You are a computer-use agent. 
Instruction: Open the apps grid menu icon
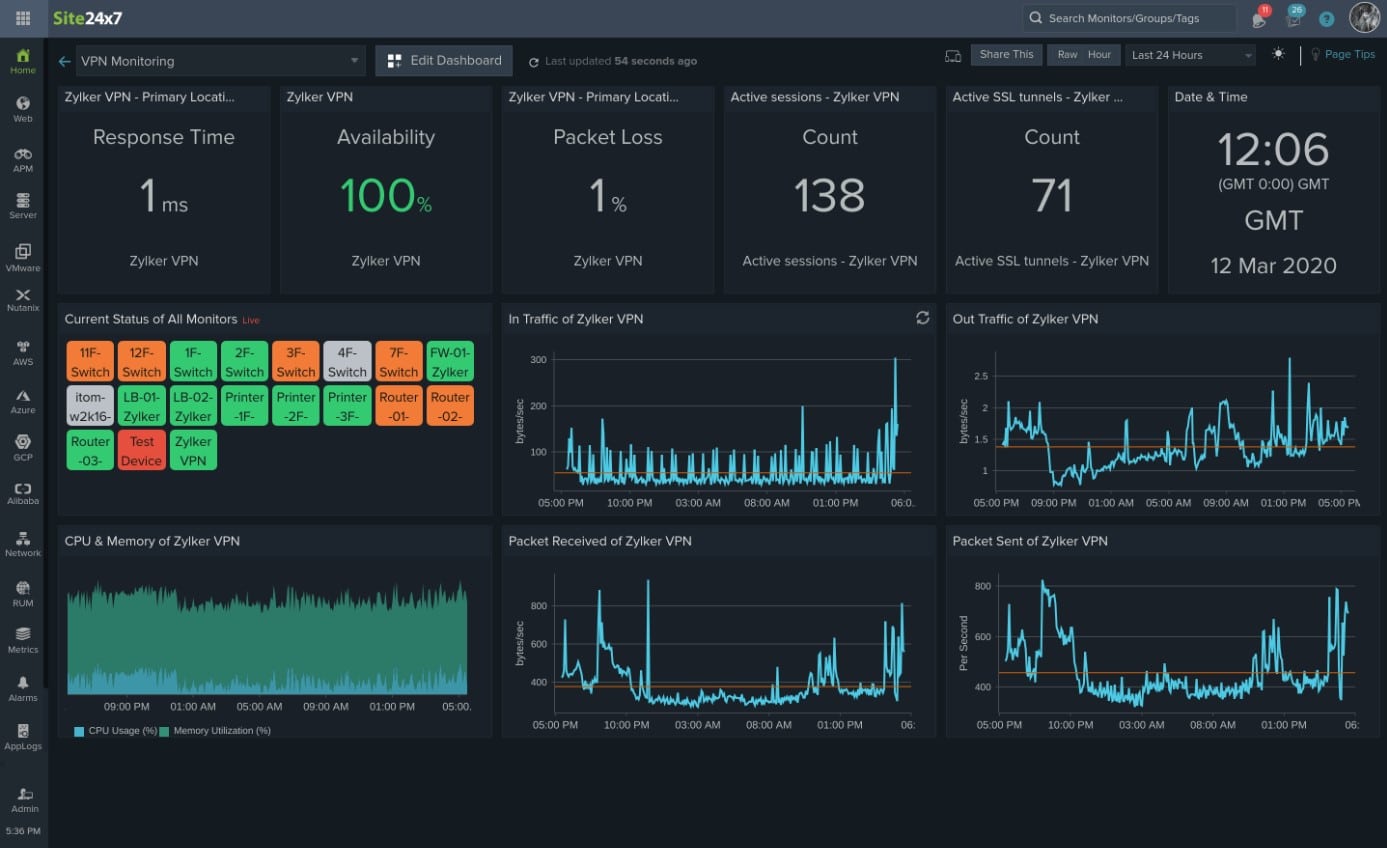click(23, 18)
